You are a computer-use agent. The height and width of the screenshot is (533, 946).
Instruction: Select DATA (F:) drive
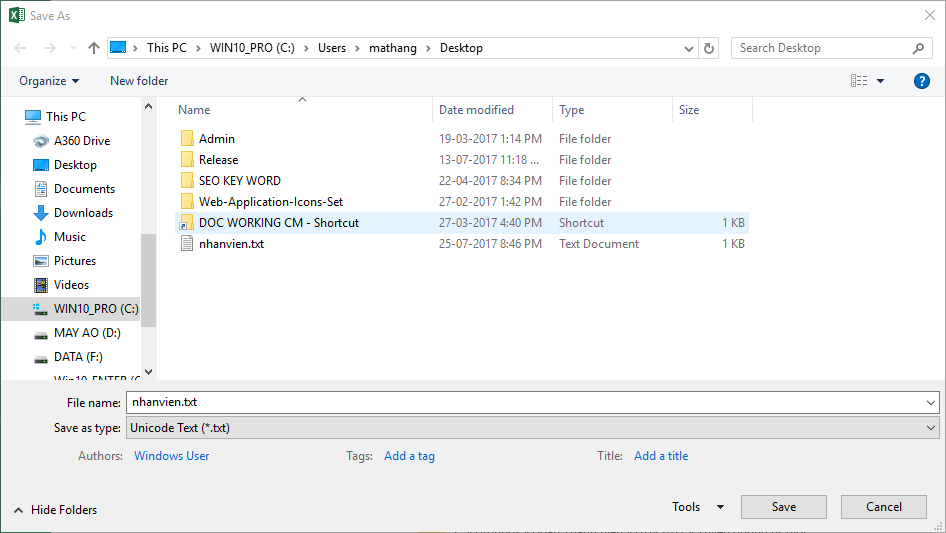pyautogui.click(x=78, y=357)
